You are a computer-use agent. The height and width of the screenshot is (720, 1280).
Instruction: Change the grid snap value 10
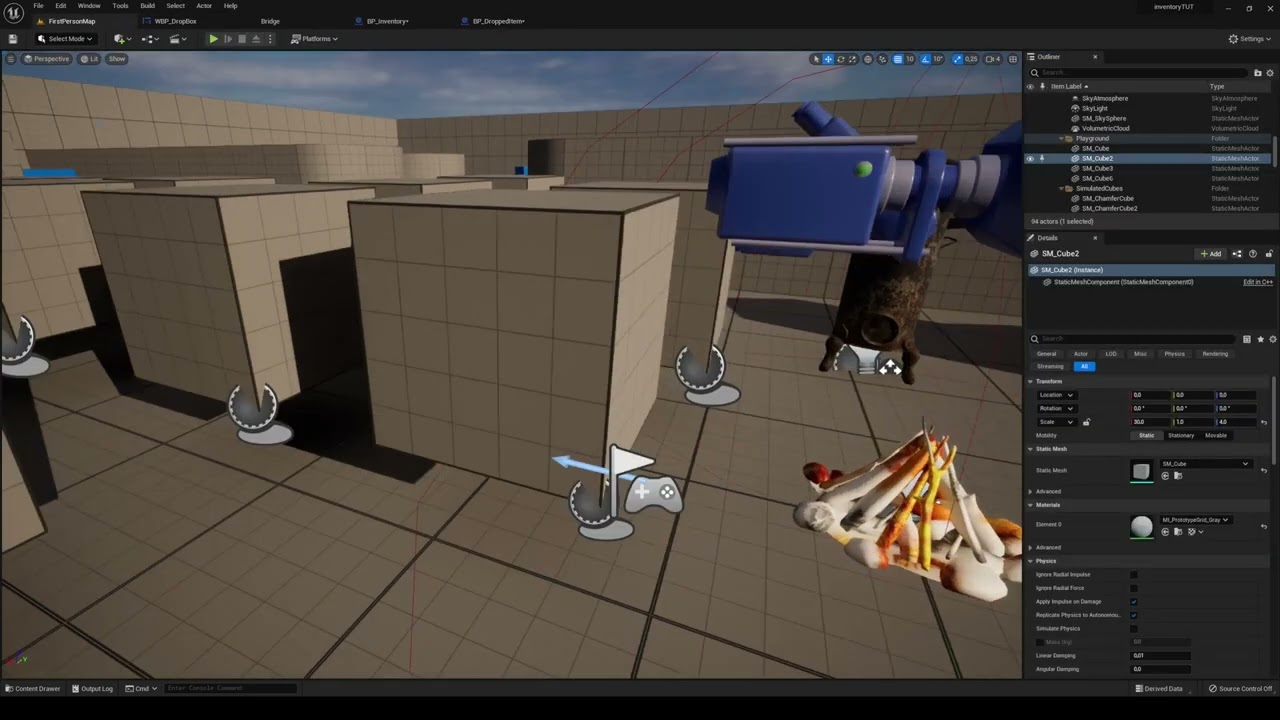pyautogui.click(x=910, y=59)
